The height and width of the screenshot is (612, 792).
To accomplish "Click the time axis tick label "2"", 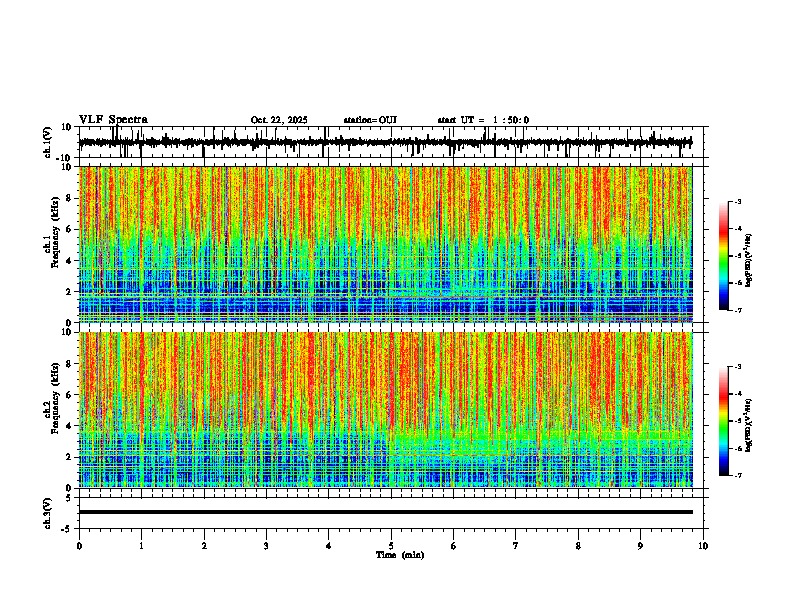I will click(204, 546).
